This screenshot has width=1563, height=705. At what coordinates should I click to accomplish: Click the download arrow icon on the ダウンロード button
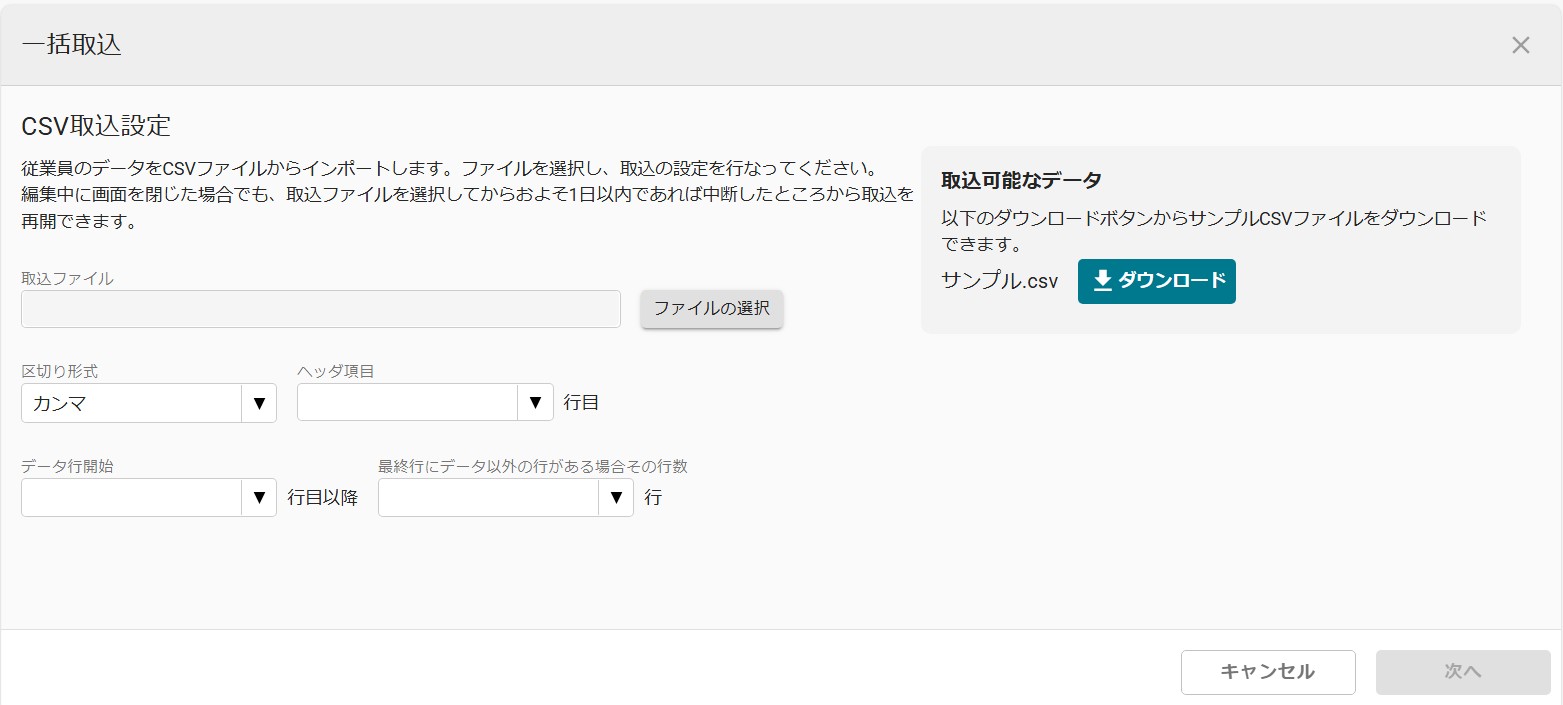pyautogui.click(x=1102, y=281)
